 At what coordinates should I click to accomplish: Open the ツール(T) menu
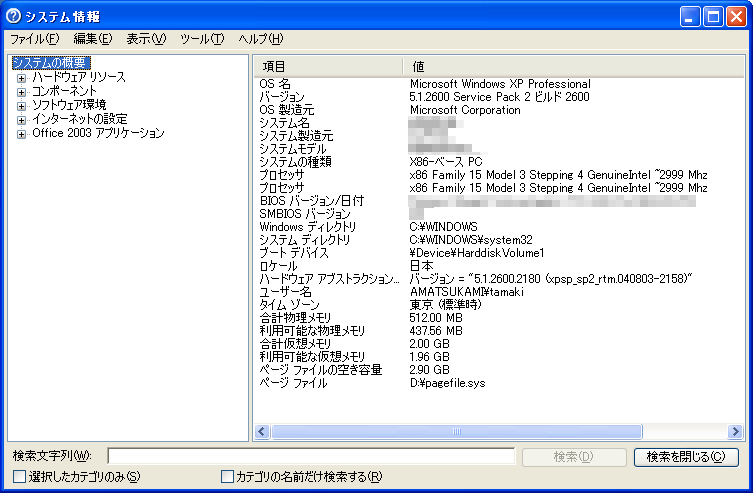pos(202,39)
